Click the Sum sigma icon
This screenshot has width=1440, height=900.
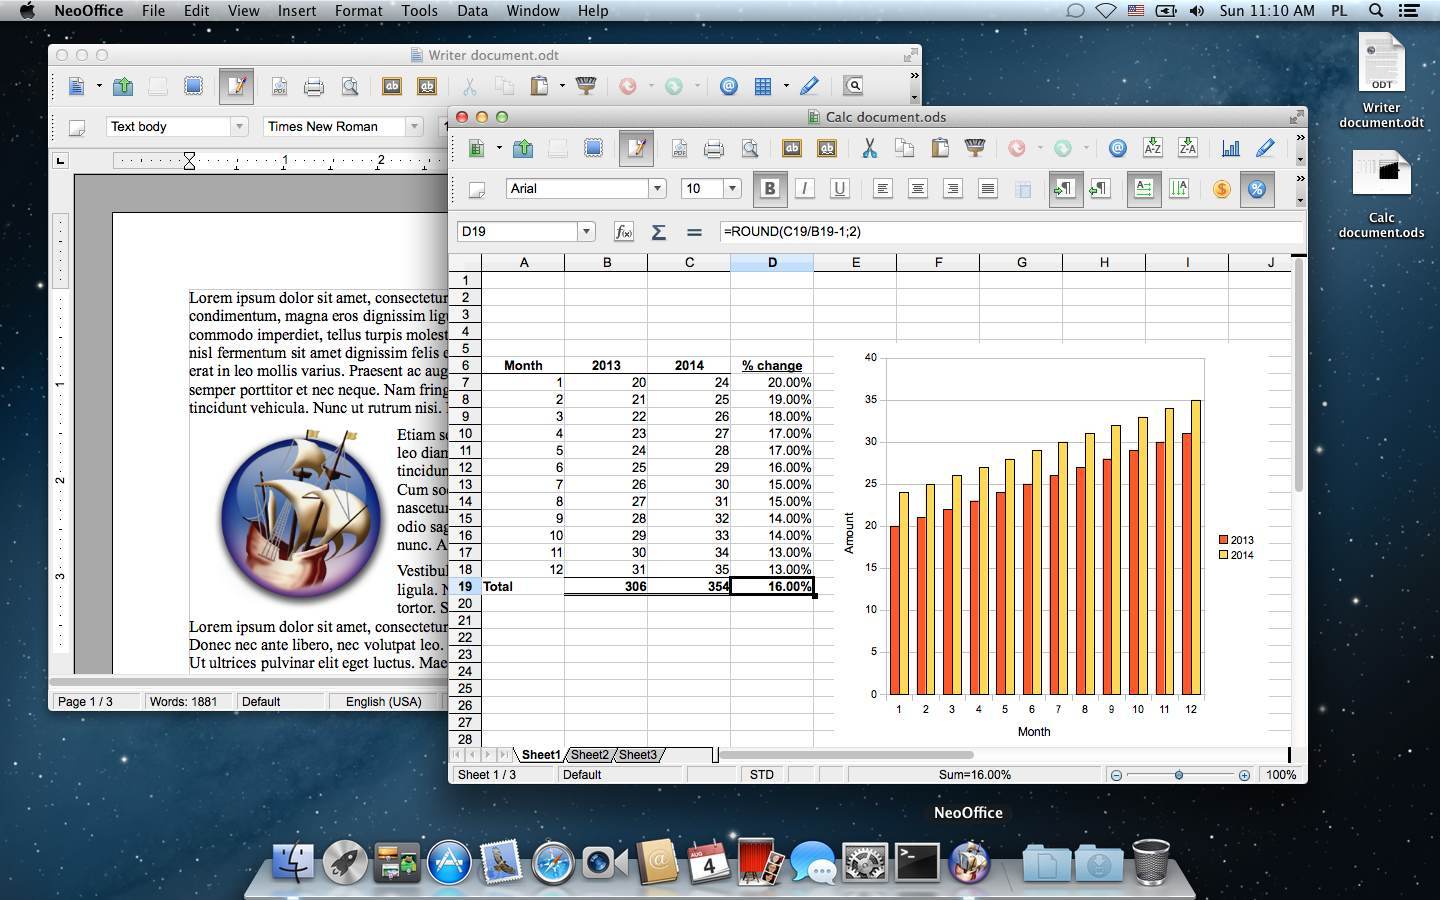(x=658, y=232)
